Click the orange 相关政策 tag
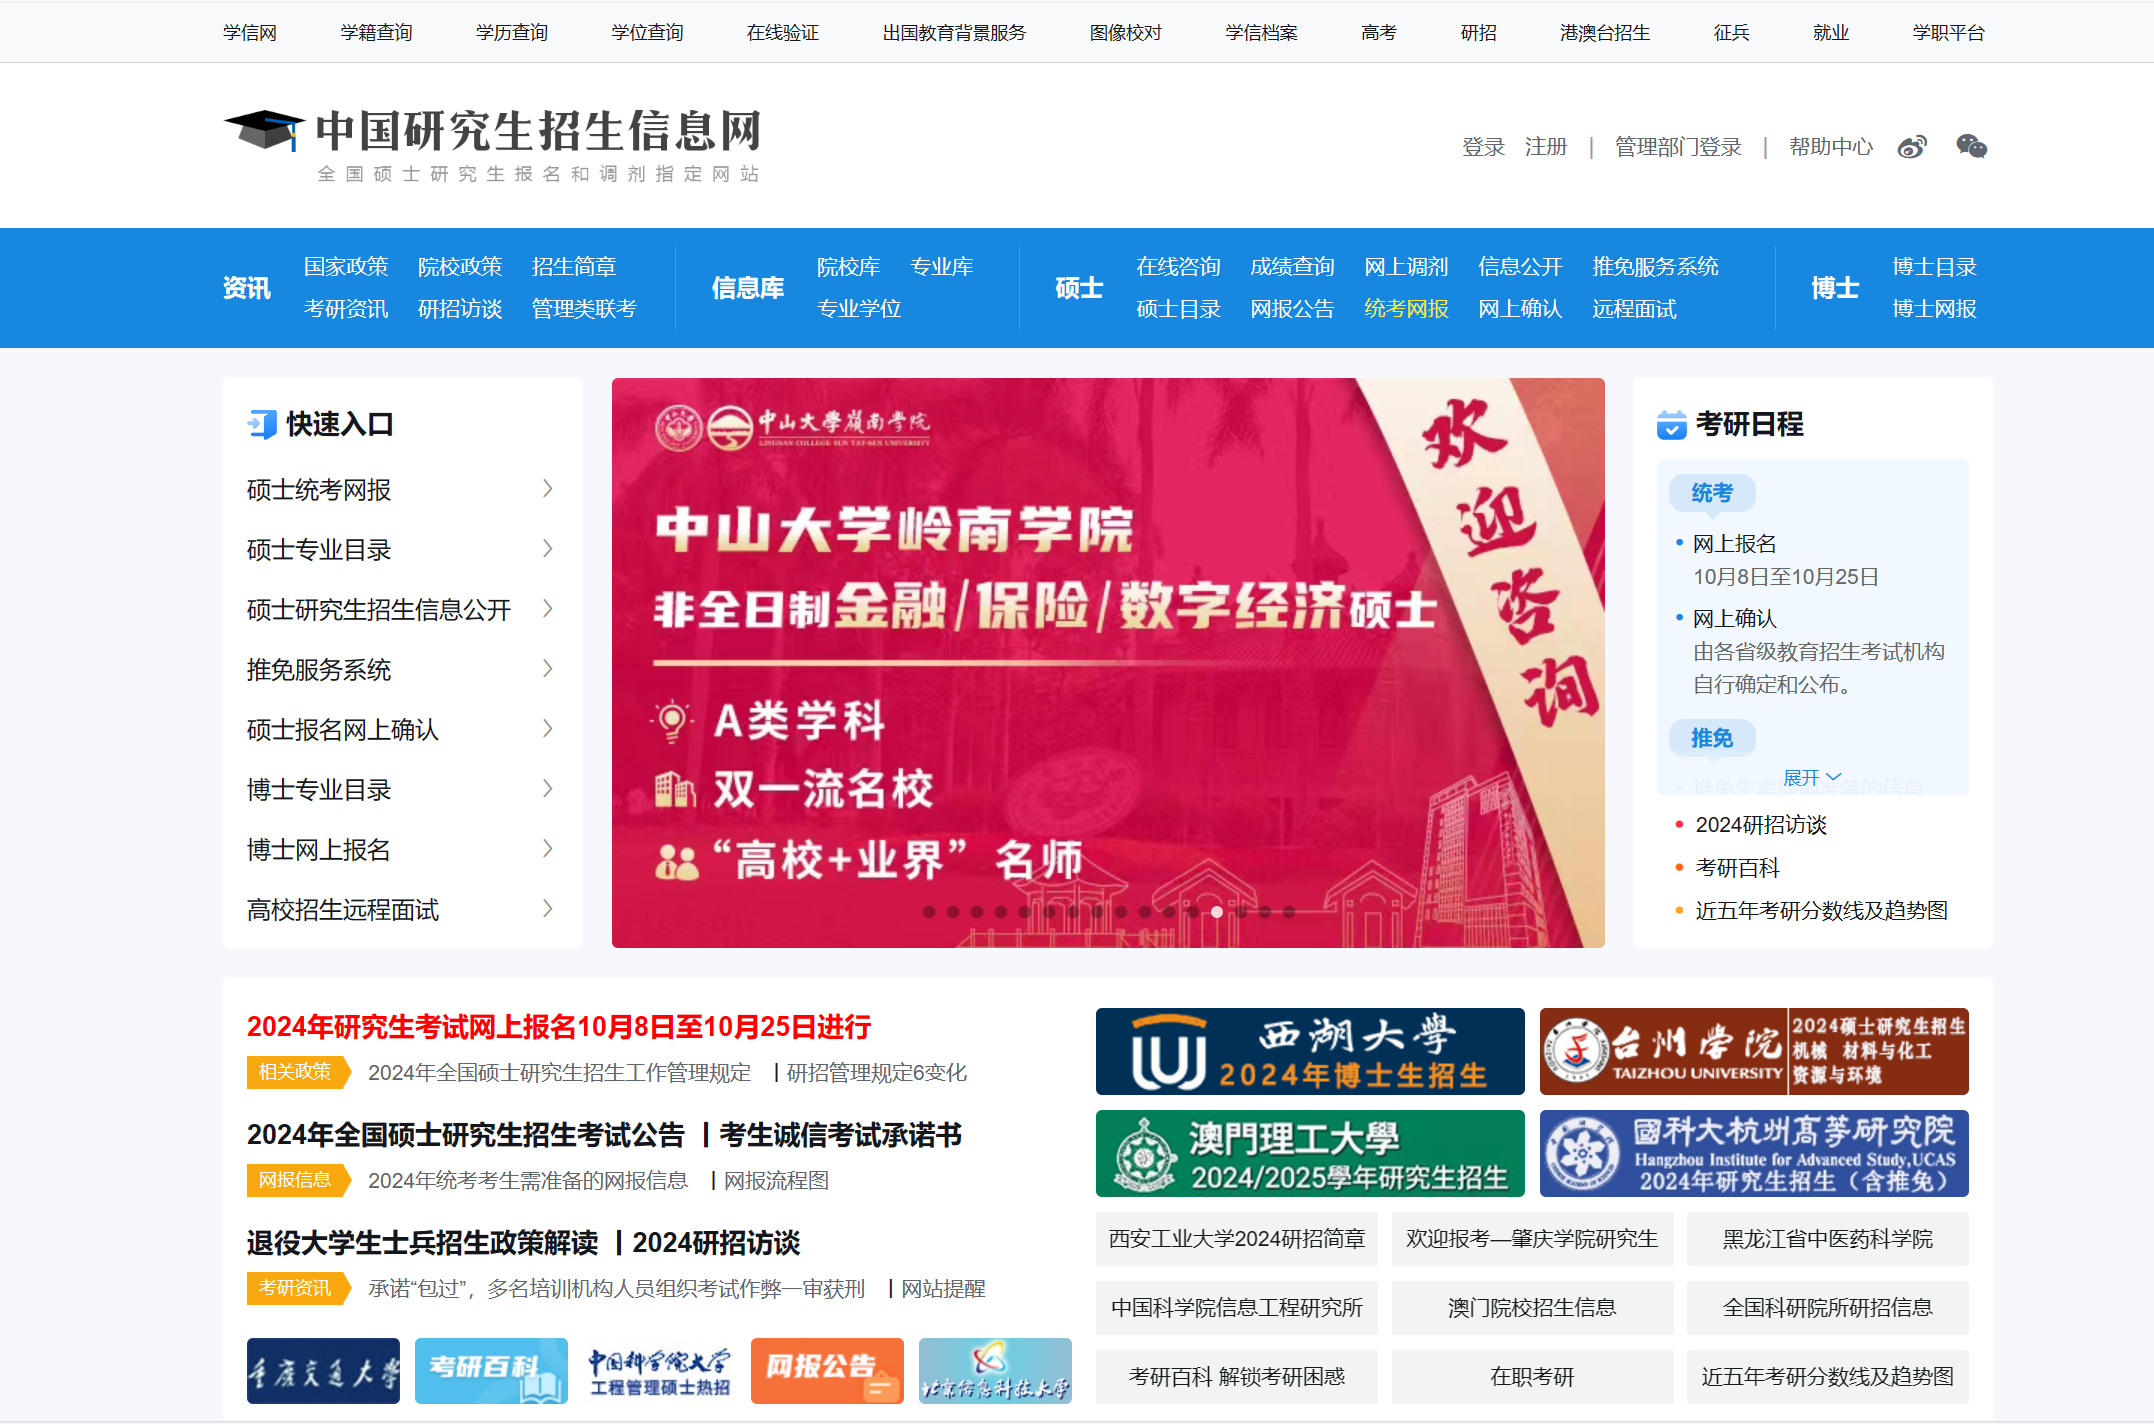 (x=297, y=1072)
